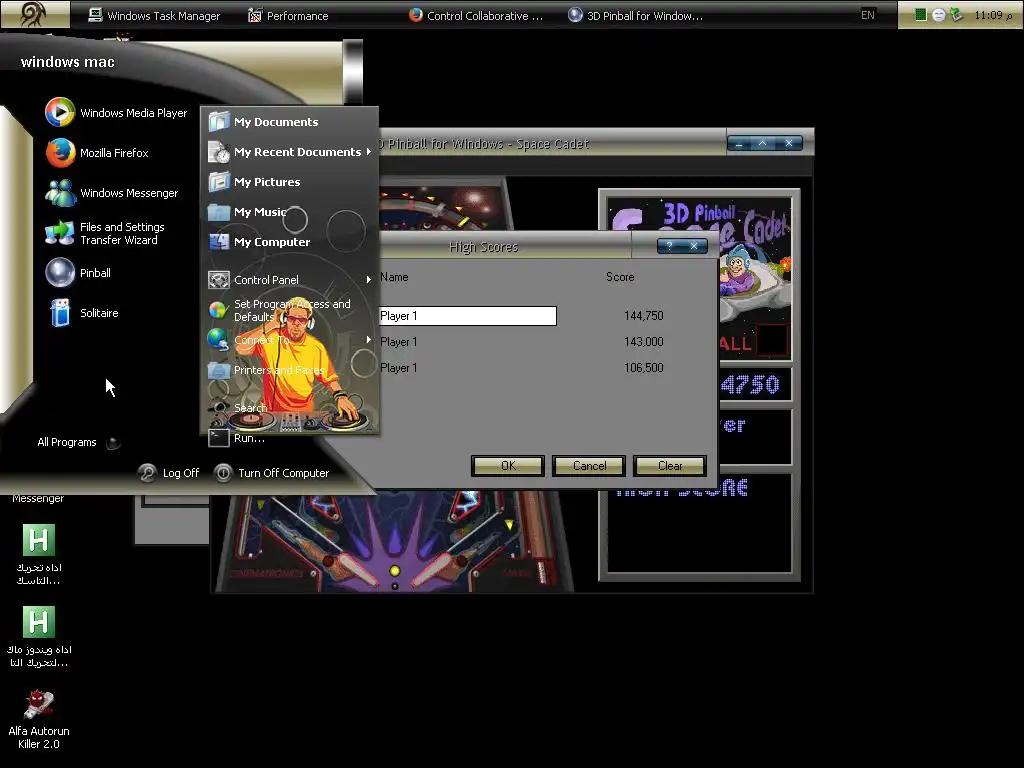Open My Documents folder icon
Image resolution: width=1024 pixels, height=768 pixels.
click(219, 121)
